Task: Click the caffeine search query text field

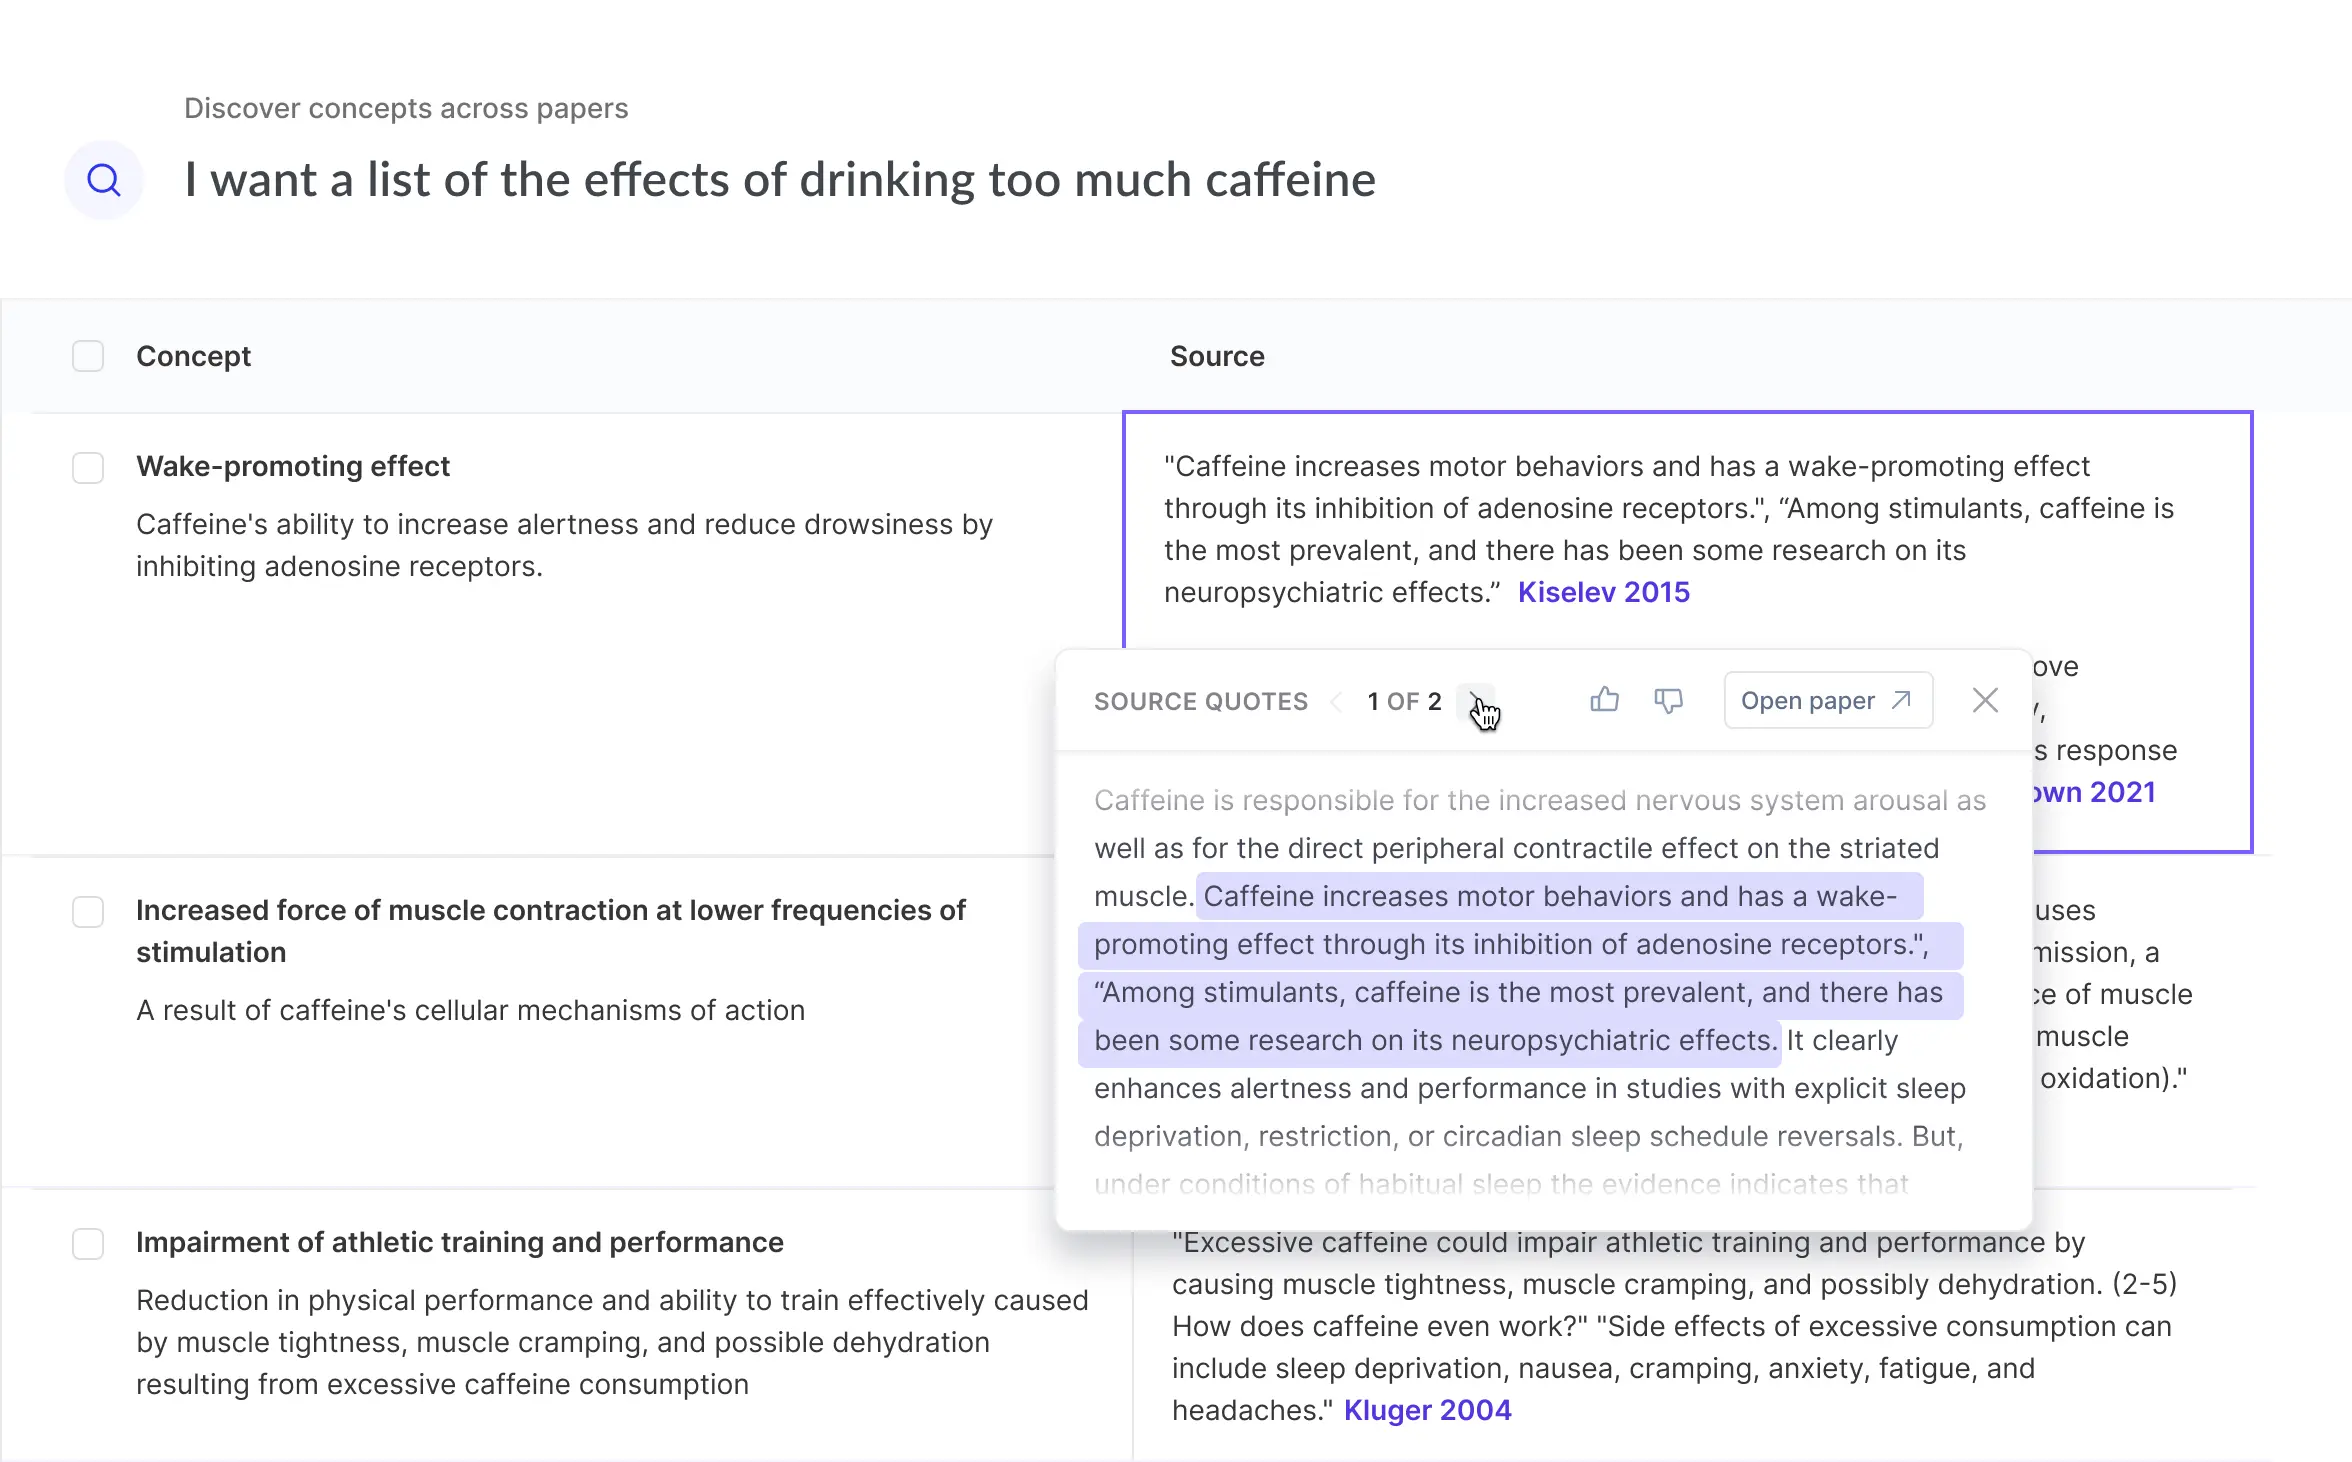Action: (778, 180)
